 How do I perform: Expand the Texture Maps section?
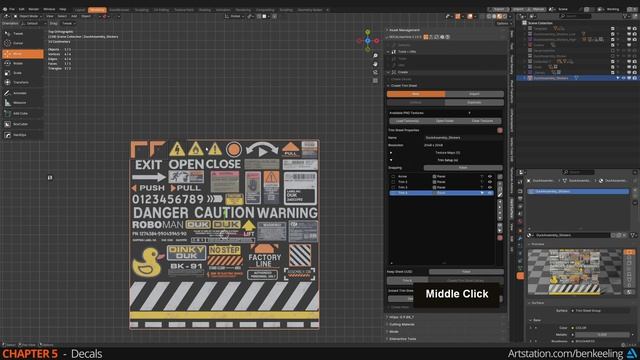tap(391, 153)
